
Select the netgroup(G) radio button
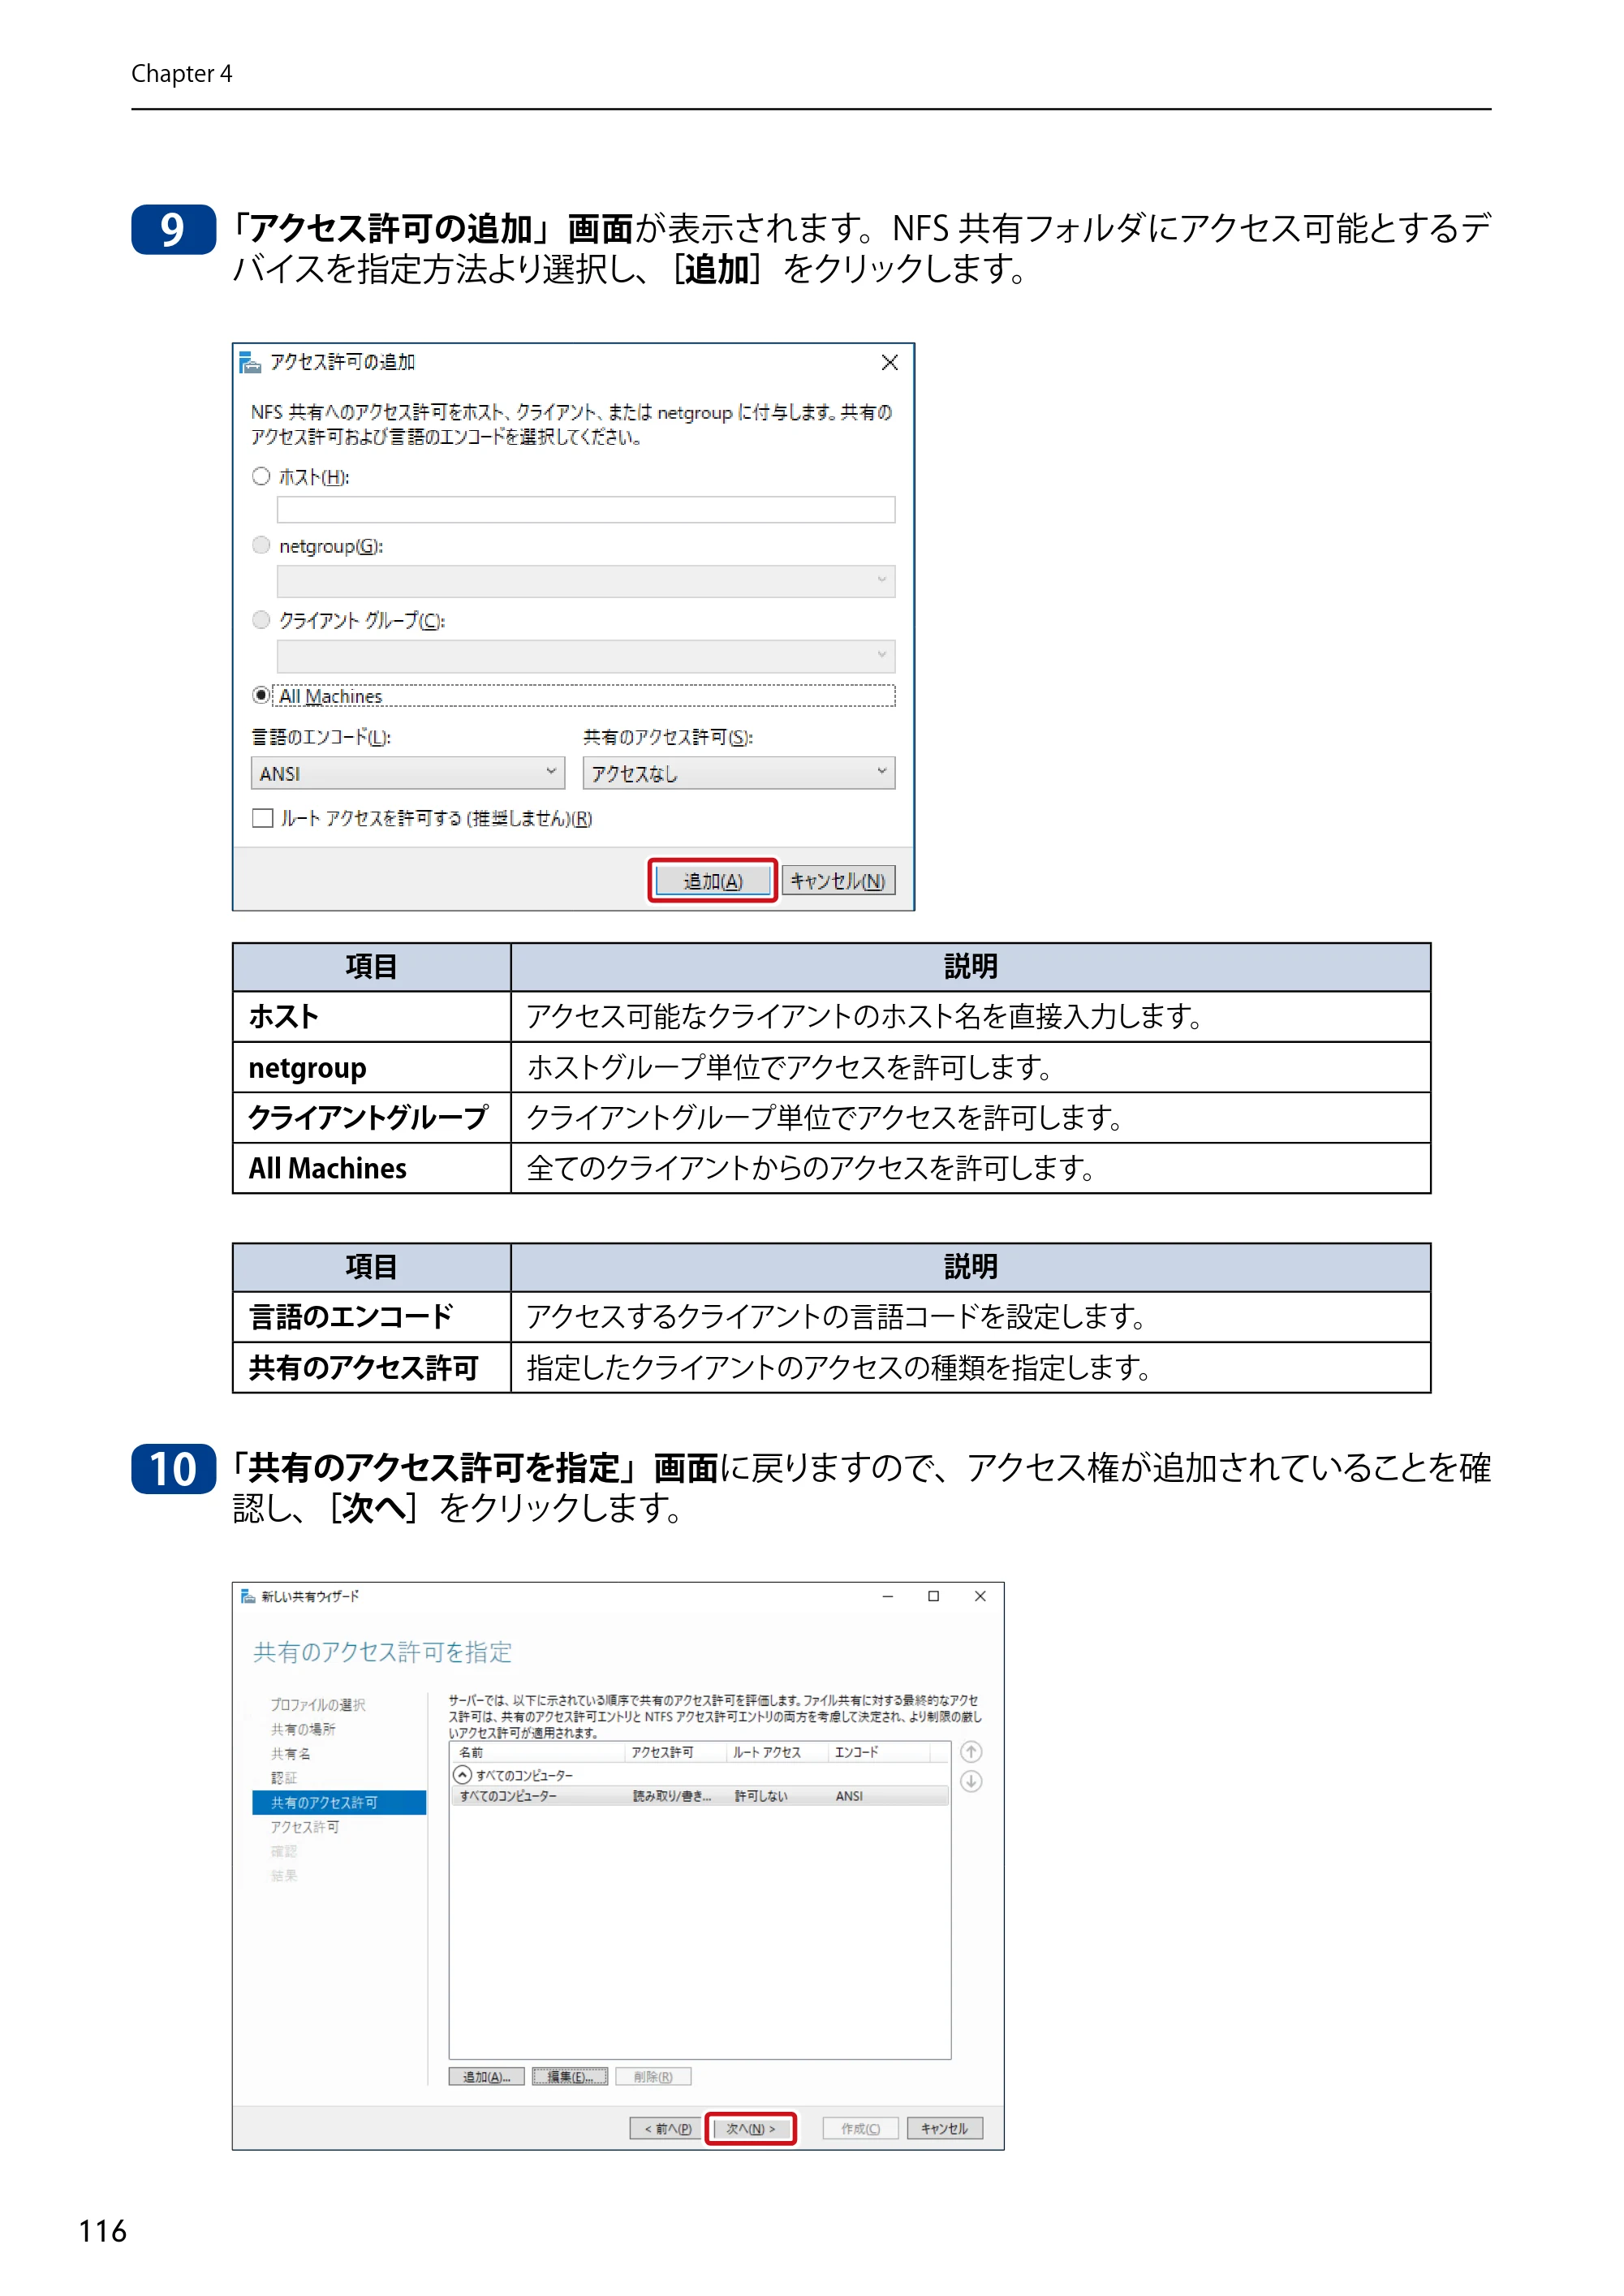point(261,545)
